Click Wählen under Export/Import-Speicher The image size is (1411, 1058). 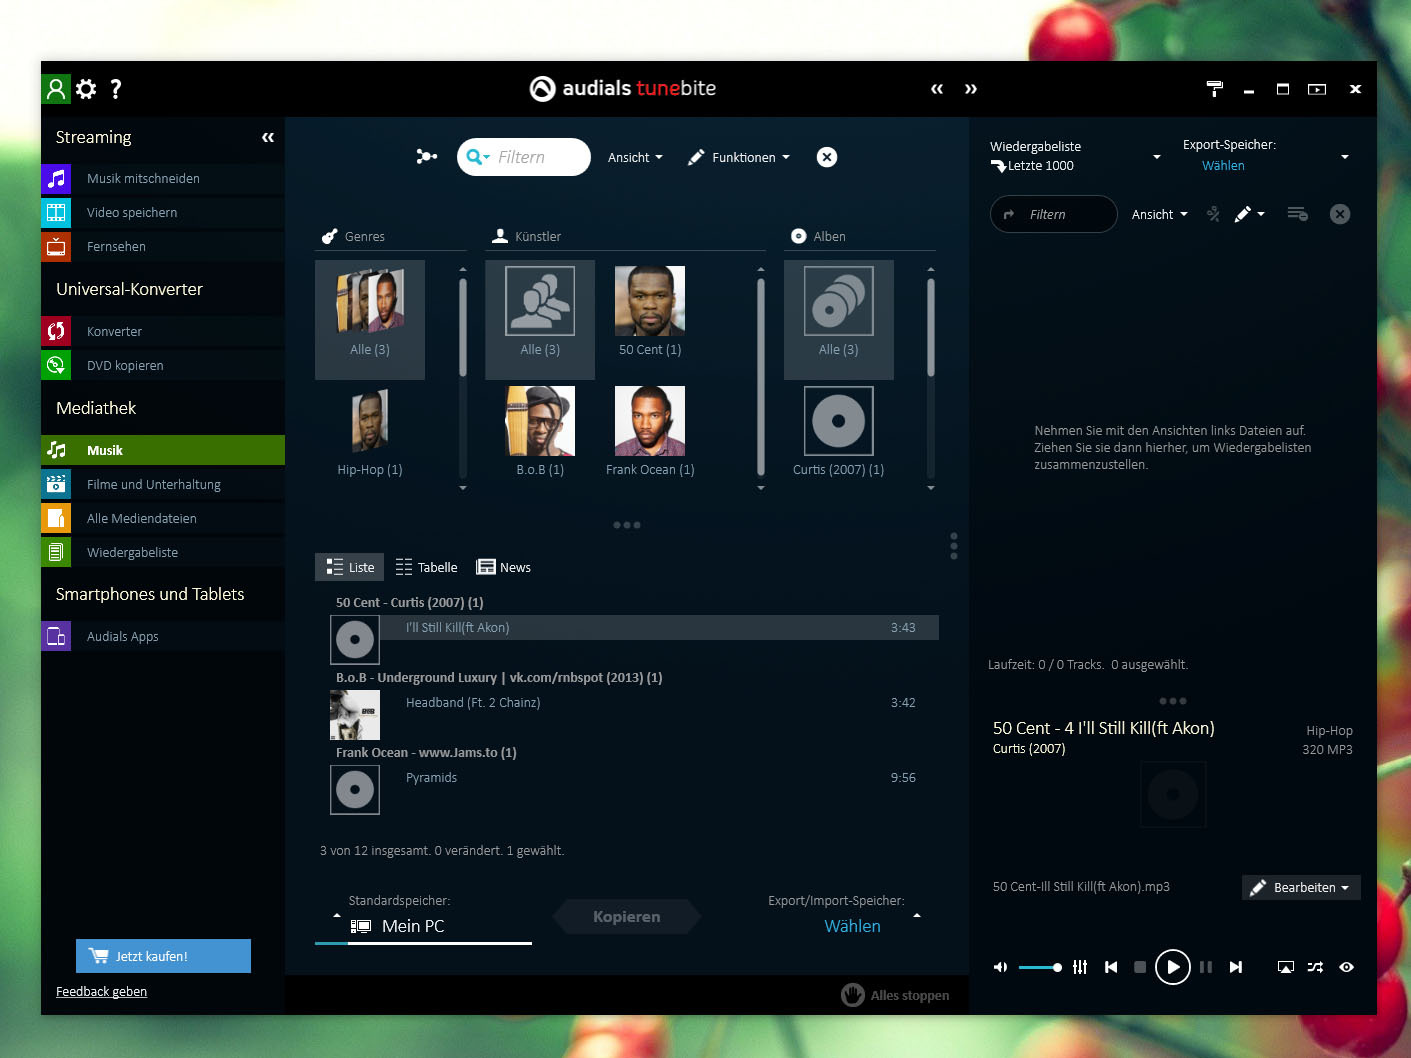tap(852, 927)
